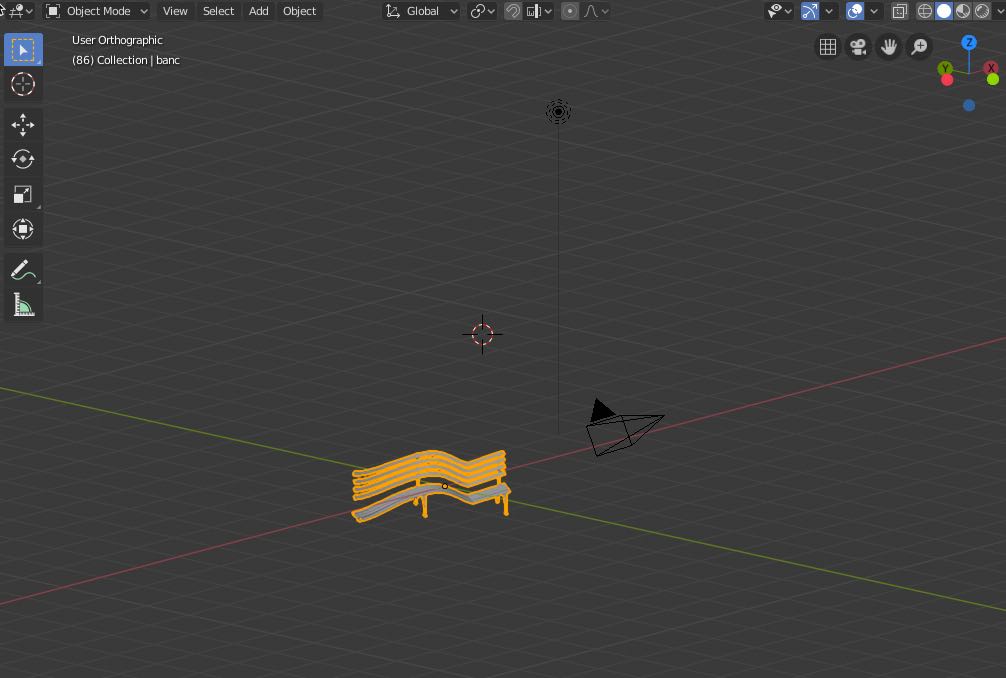
Task: Toggle X-ray mode
Action: coord(899,11)
